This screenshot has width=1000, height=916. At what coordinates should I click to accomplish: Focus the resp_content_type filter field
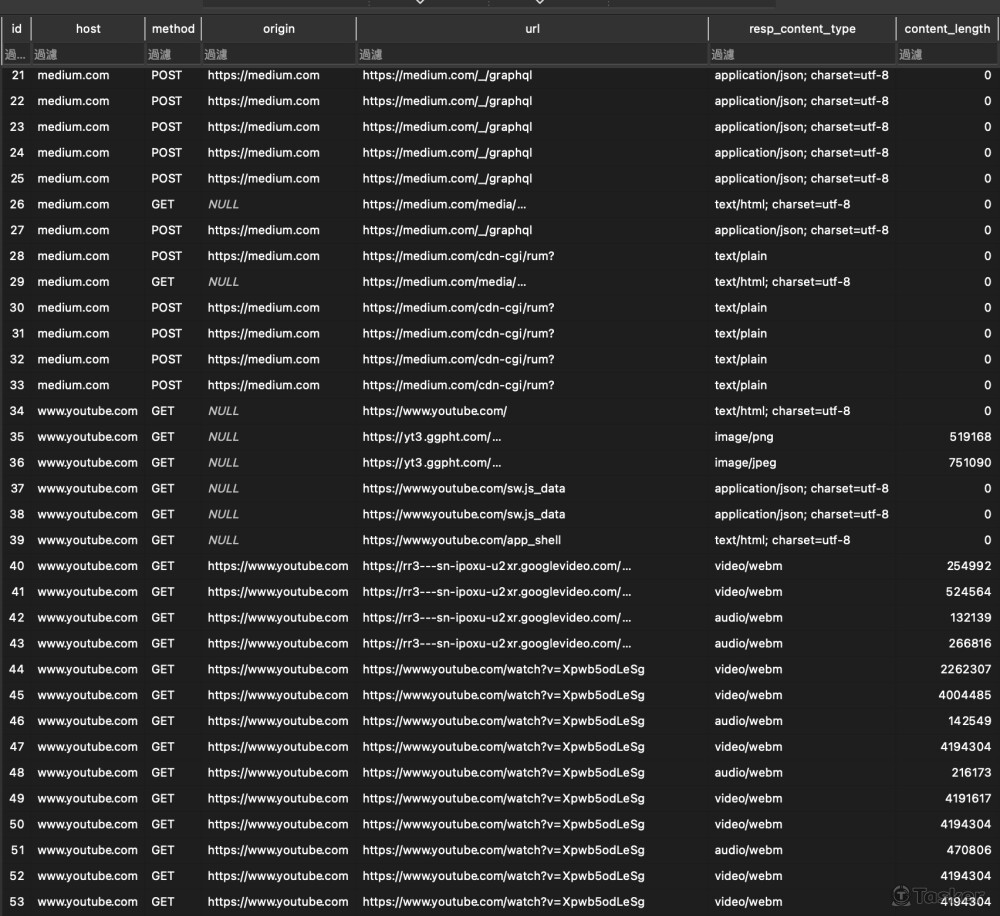[802, 54]
